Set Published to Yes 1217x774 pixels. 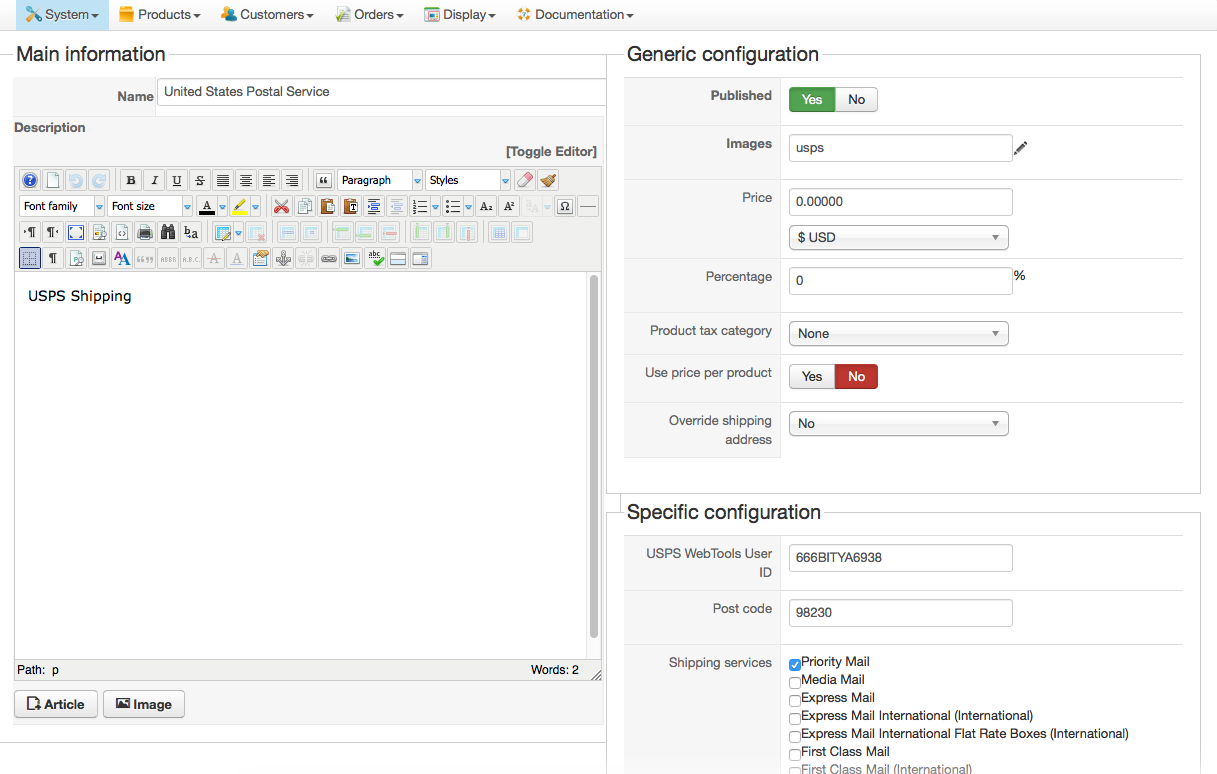pyautogui.click(x=812, y=99)
